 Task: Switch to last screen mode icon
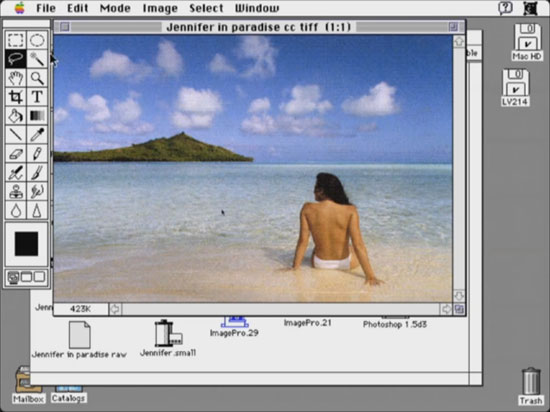point(39,277)
